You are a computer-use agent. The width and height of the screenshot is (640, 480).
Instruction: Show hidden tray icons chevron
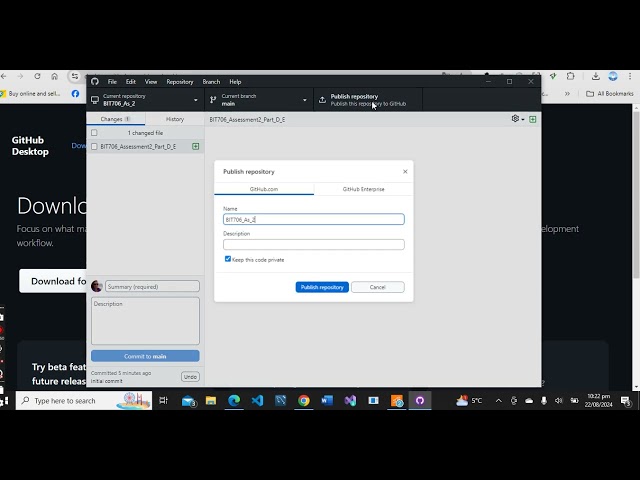click(499, 401)
